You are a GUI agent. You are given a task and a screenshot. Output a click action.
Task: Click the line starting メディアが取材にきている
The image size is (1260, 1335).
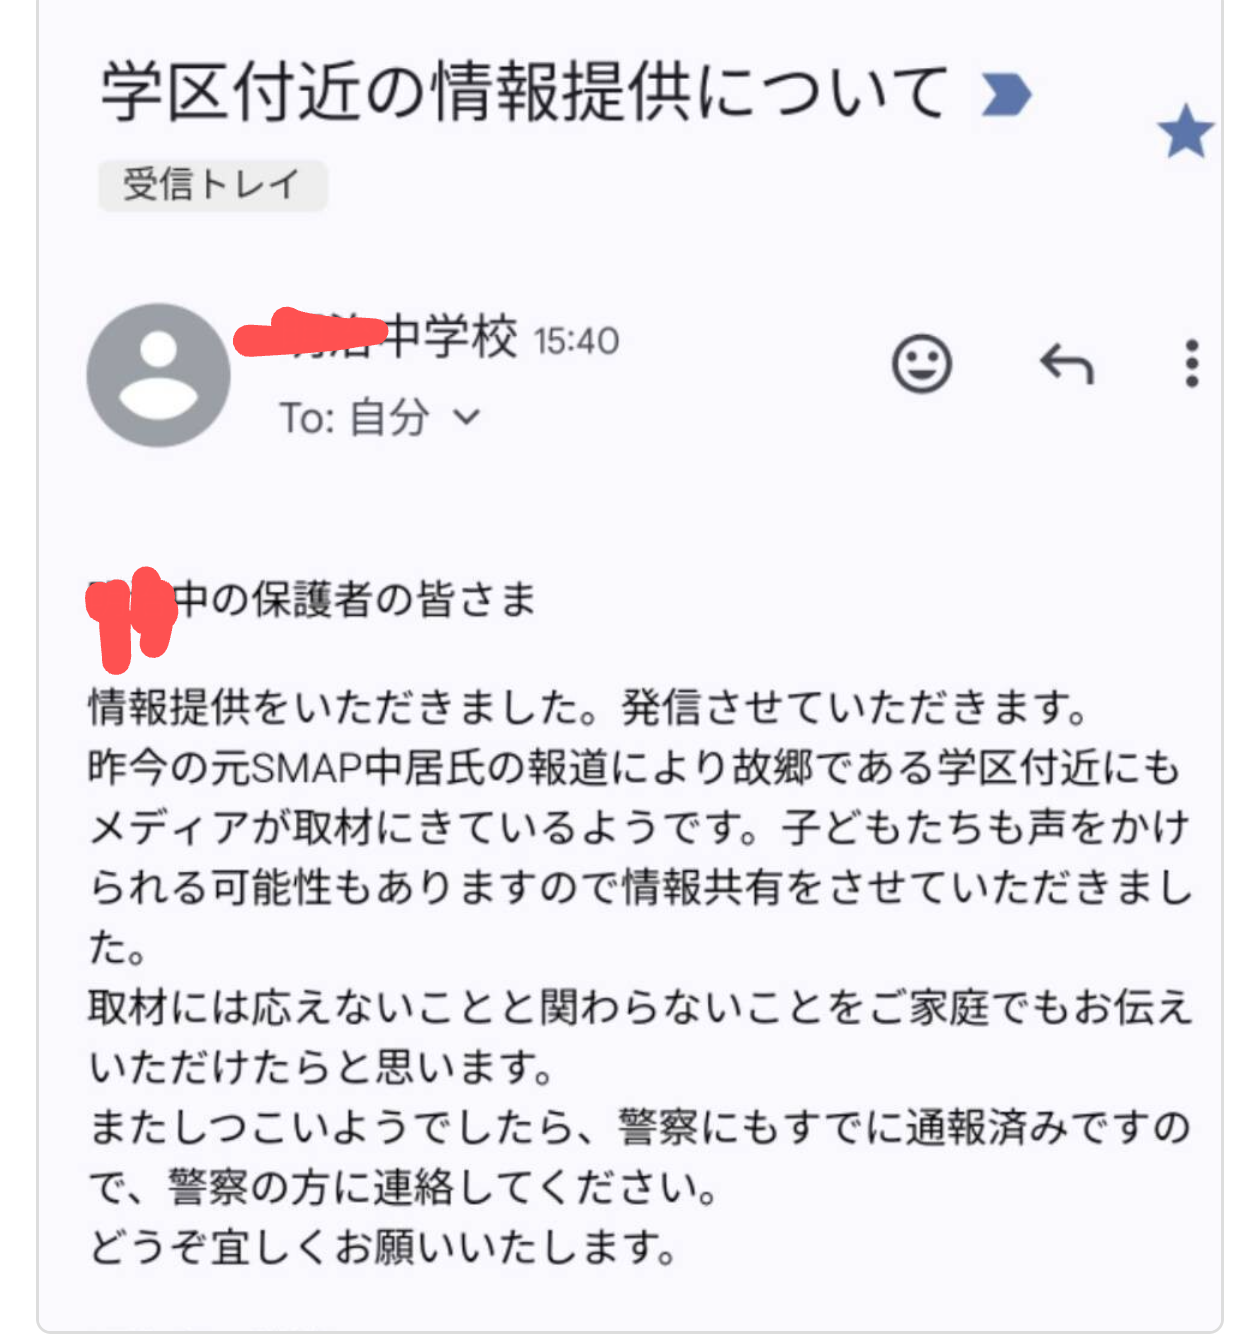(640, 827)
